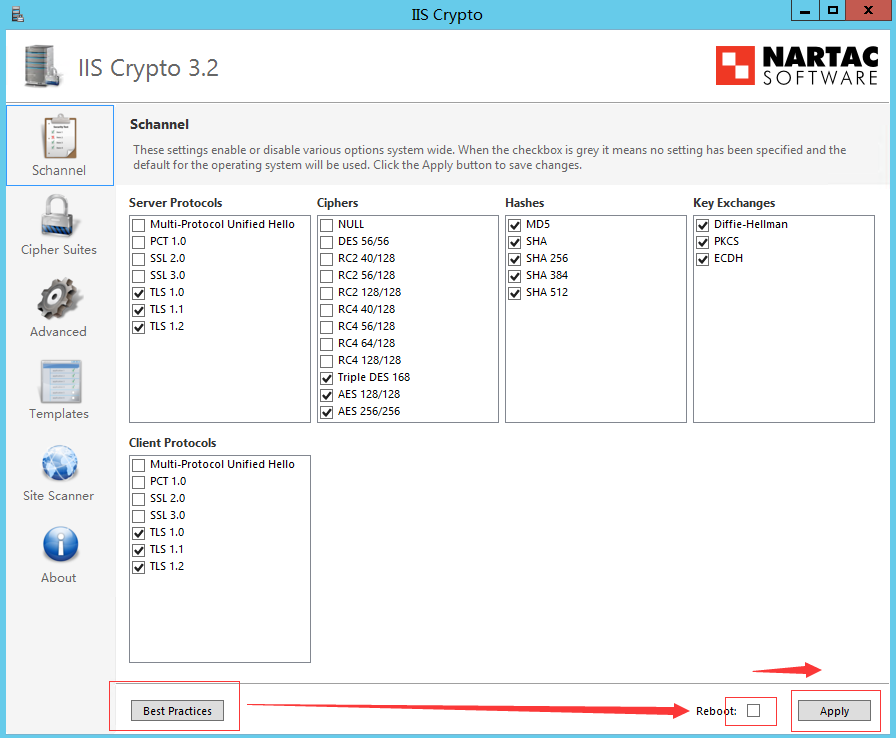This screenshot has width=896, height=738.
Task: Check the RC4 128/128 cipher
Action: (326, 362)
